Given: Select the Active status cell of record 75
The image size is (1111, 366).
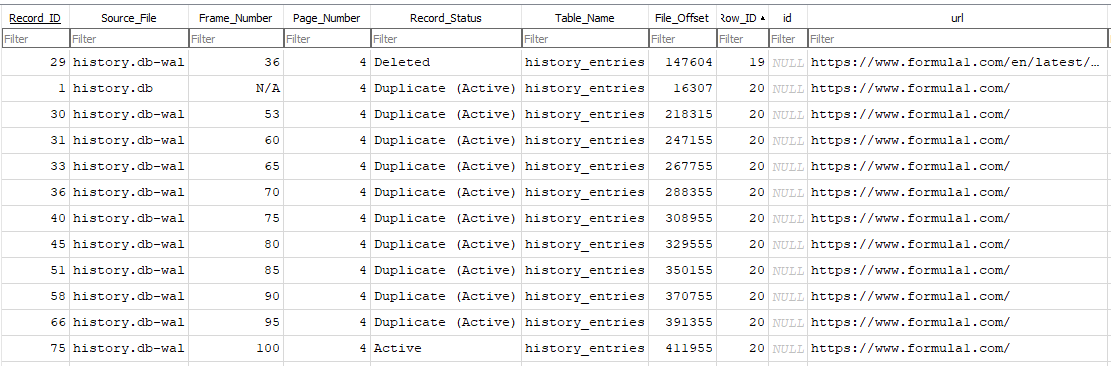Looking at the screenshot, I should (446, 348).
